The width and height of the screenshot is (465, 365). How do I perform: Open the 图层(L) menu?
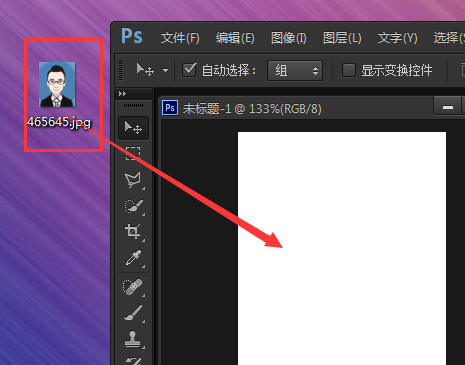click(x=342, y=38)
